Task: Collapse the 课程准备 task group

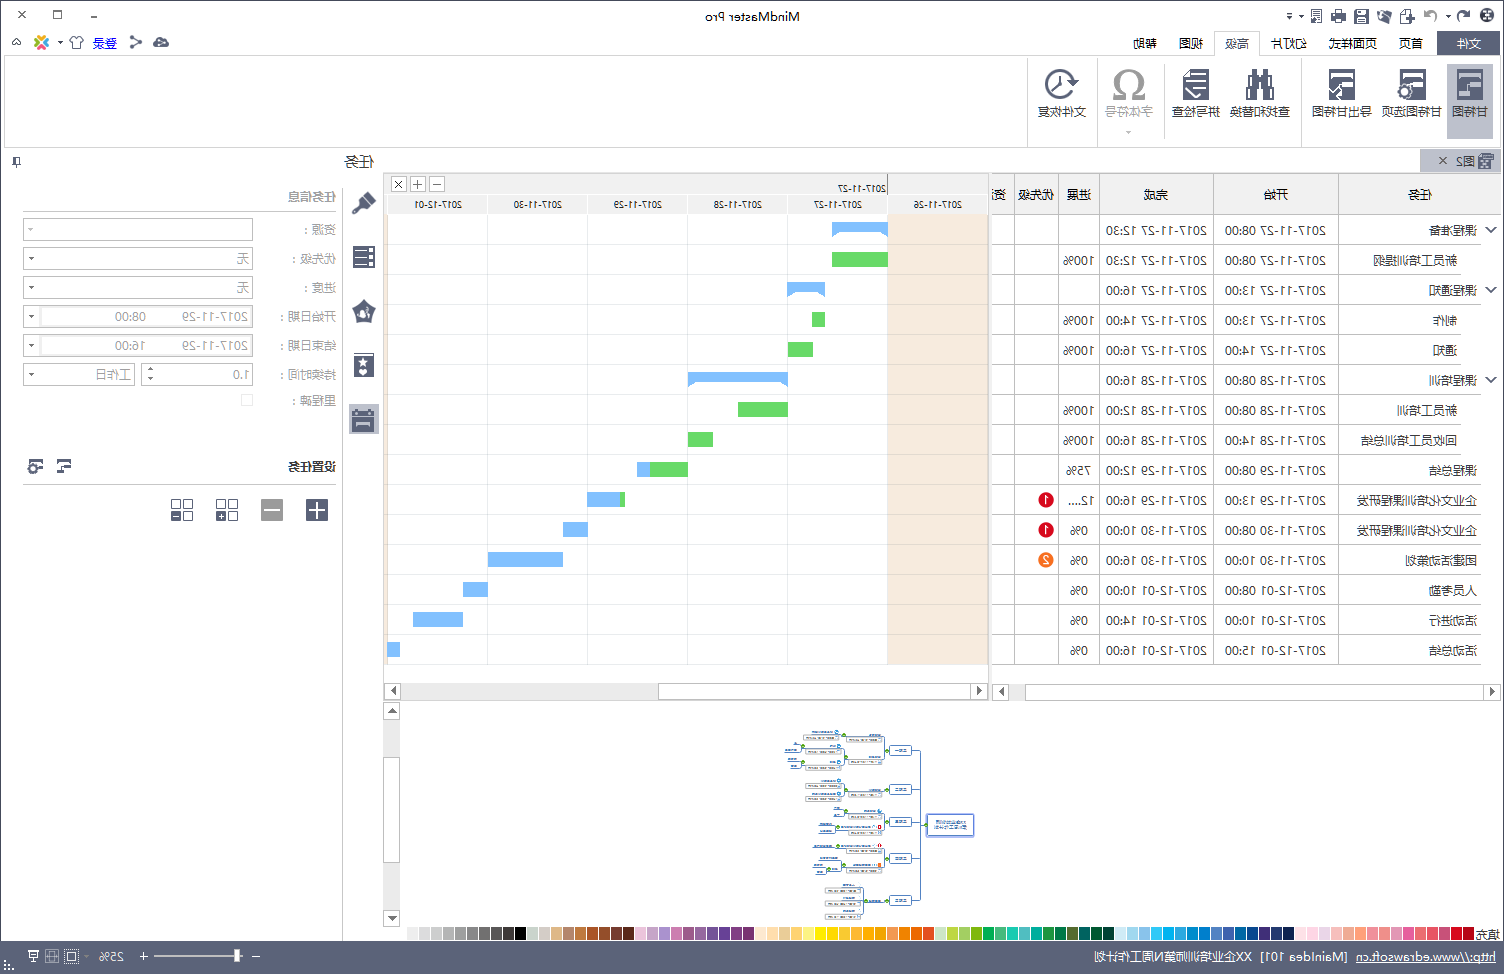Action: click(1491, 230)
